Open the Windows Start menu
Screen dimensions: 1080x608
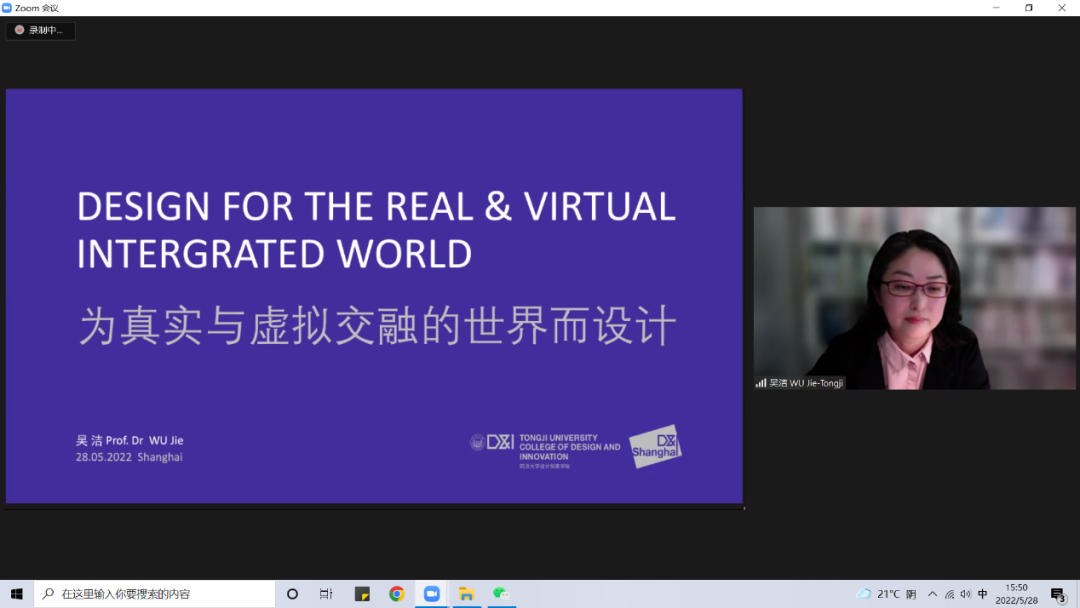click(x=17, y=594)
